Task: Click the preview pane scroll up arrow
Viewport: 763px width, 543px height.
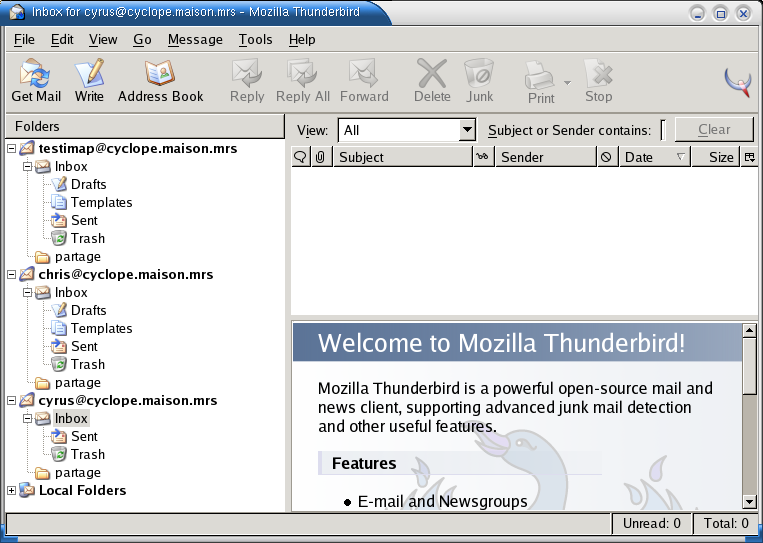Action: click(749, 330)
